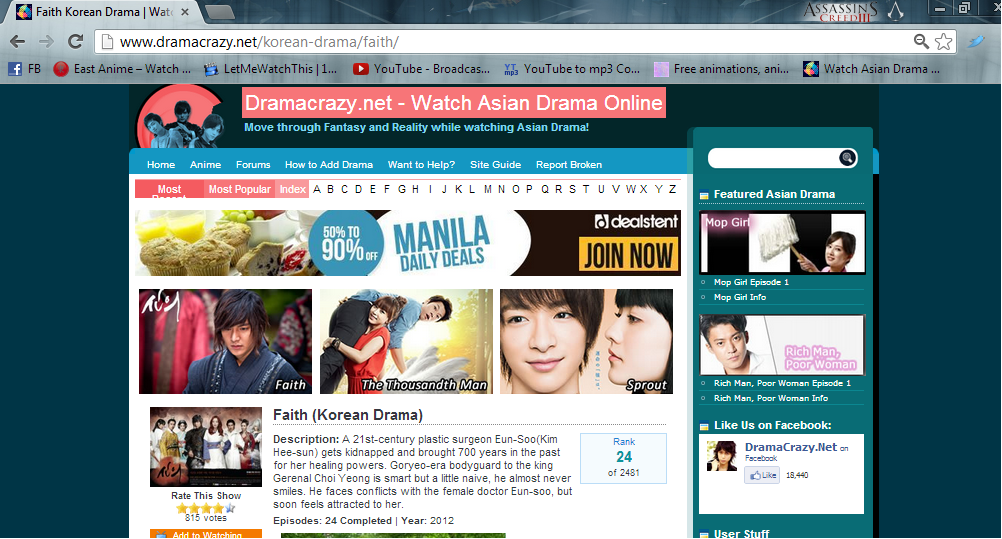This screenshot has width=1002, height=539.
Task: Open Report Broken page
Action: click(x=569, y=164)
